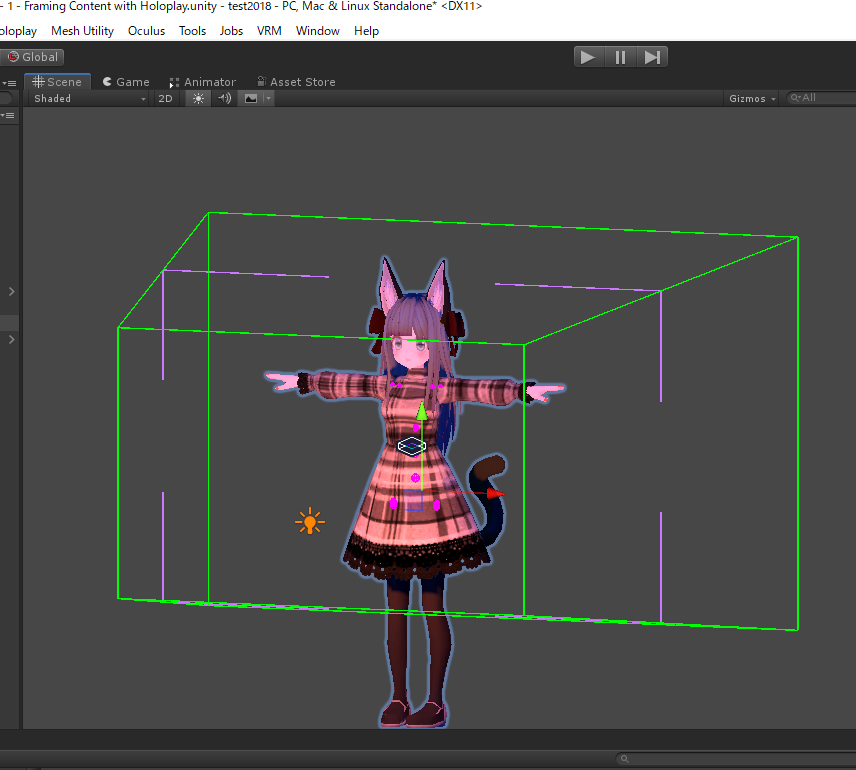Click the scene search All field
856x770 pixels.
822,98
